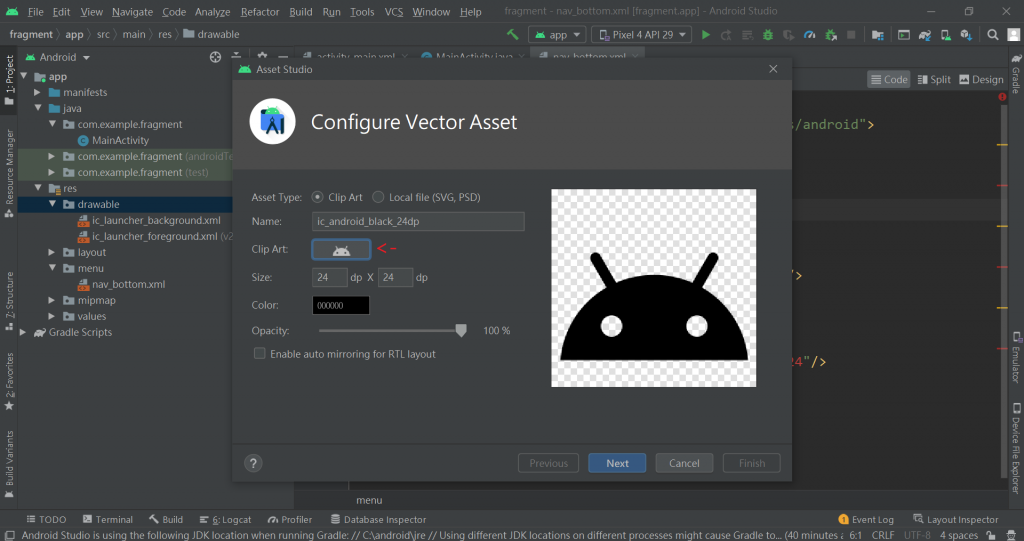Open the VCS menu

(x=394, y=12)
